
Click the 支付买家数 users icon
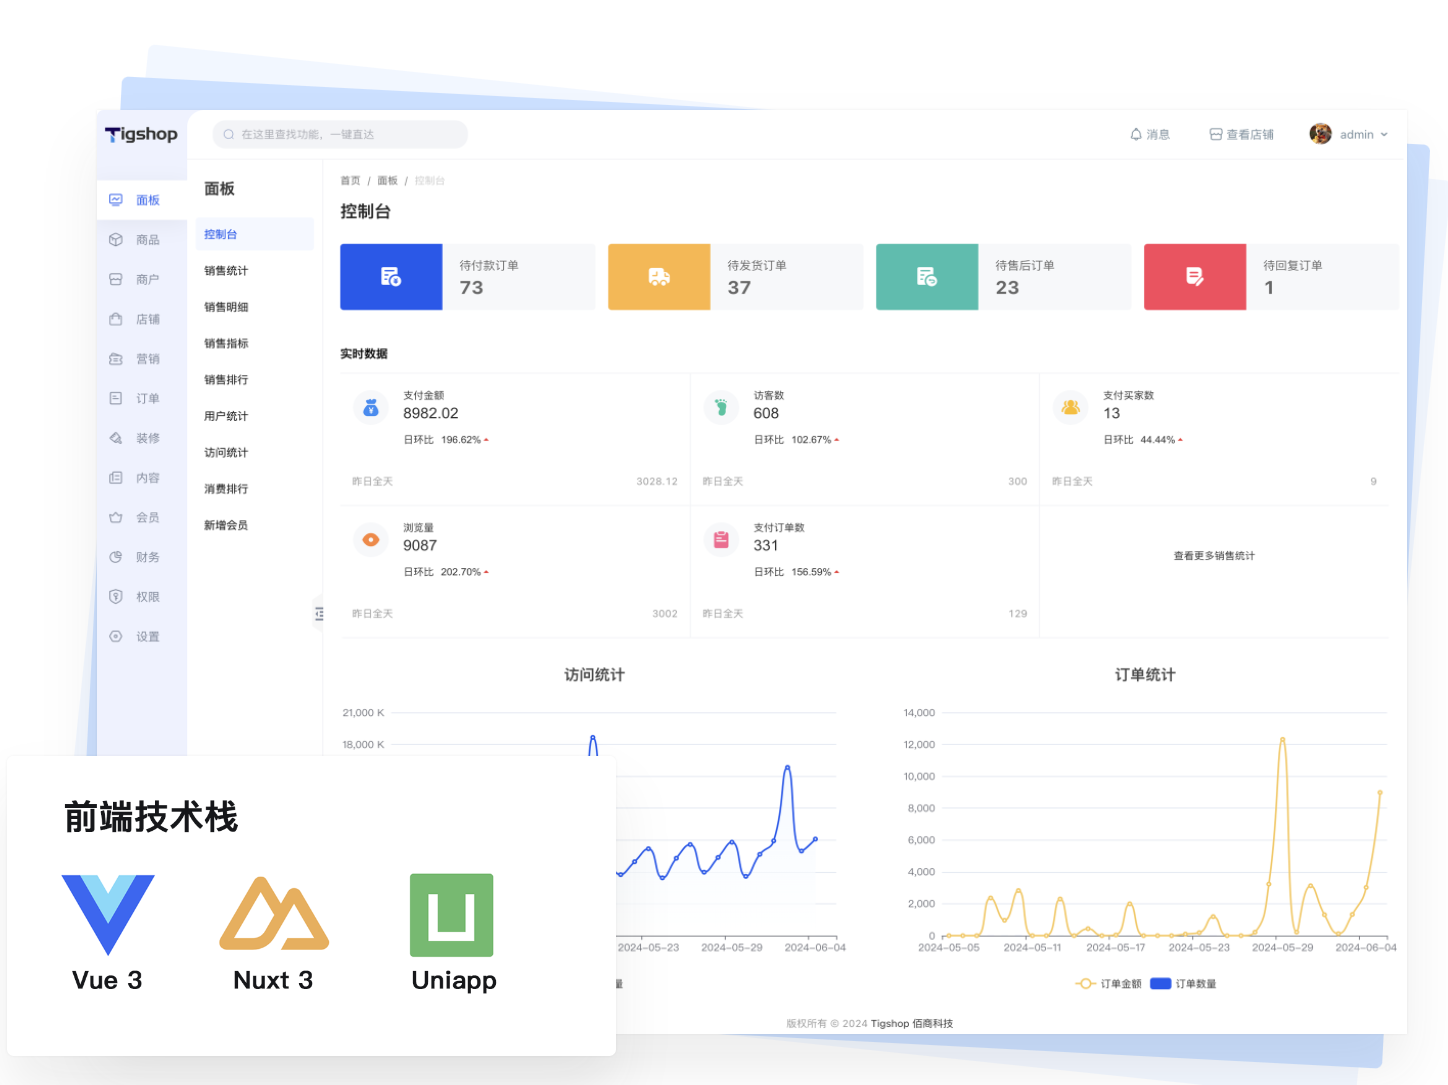pyautogui.click(x=1071, y=407)
